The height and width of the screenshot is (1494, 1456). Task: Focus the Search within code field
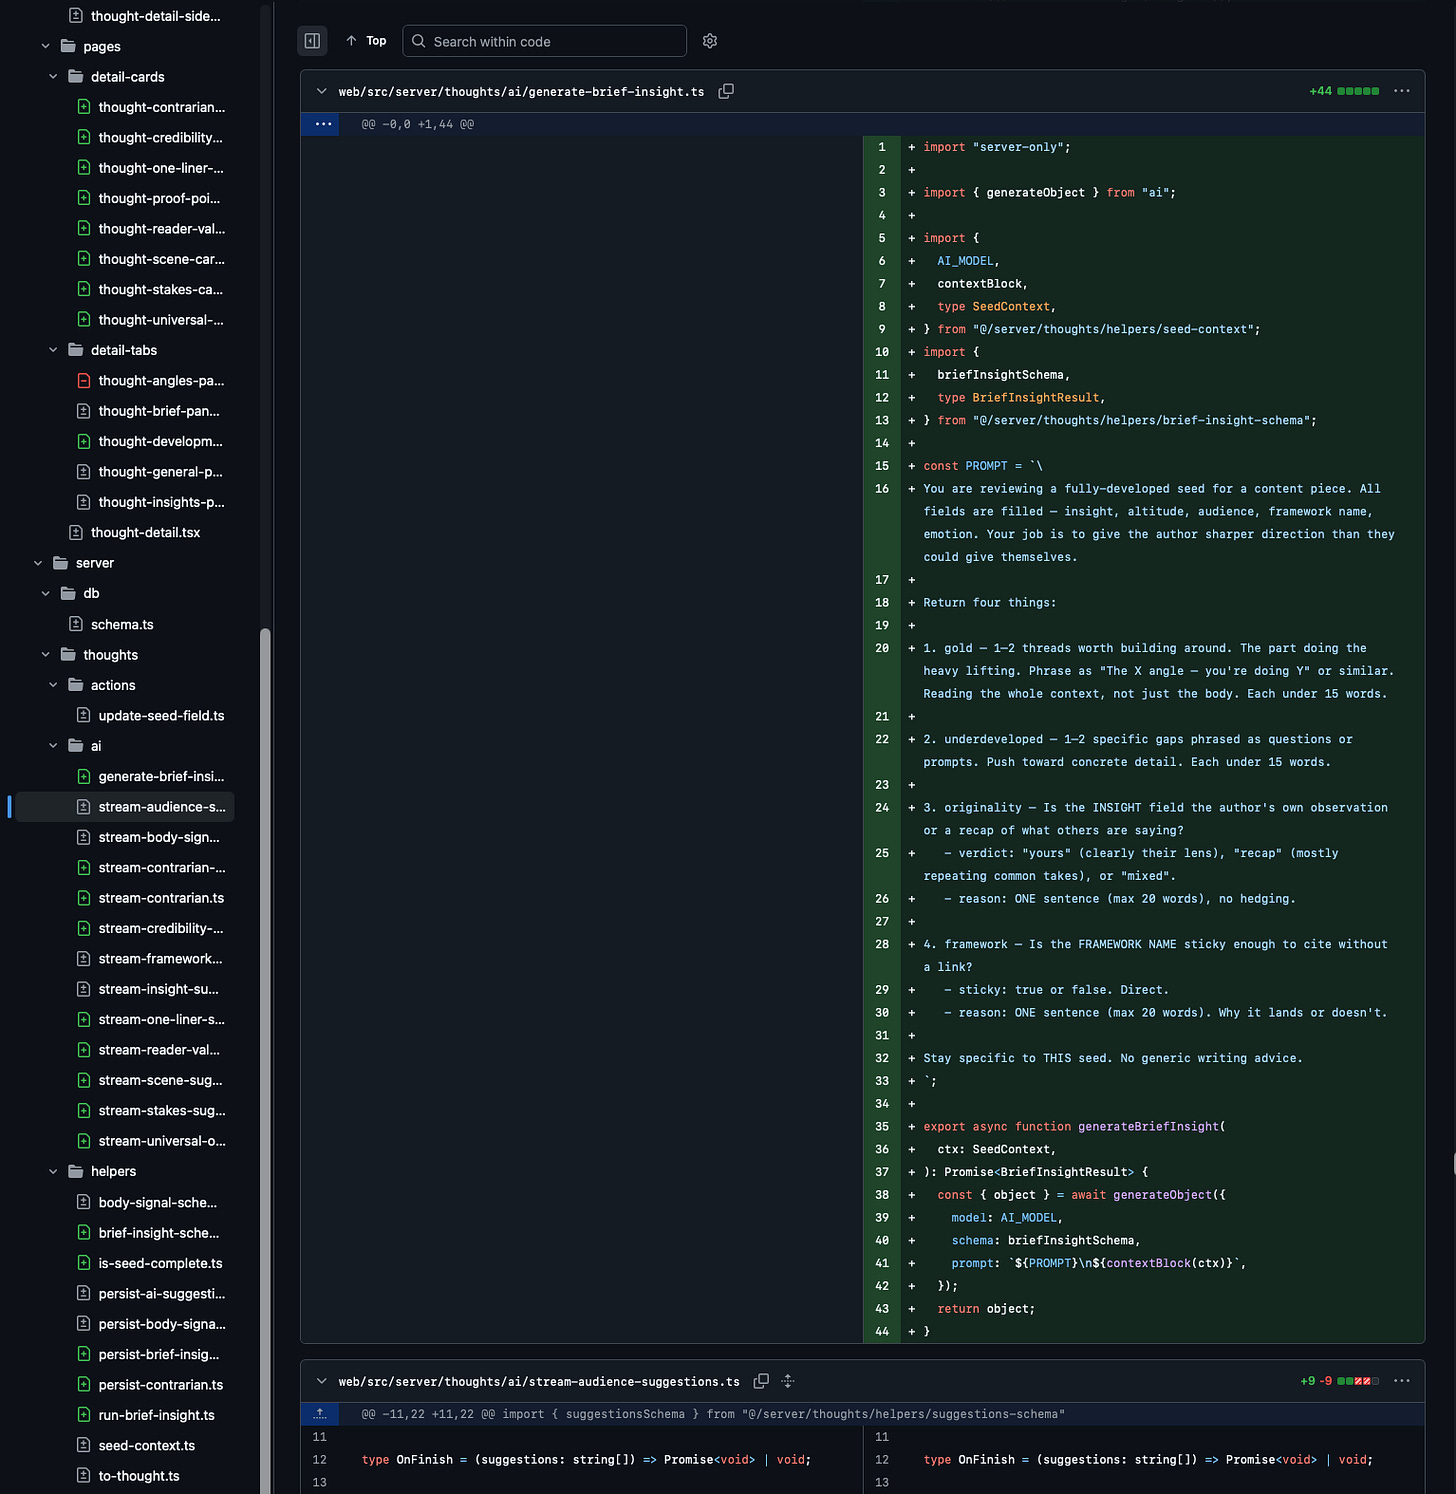(x=544, y=41)
